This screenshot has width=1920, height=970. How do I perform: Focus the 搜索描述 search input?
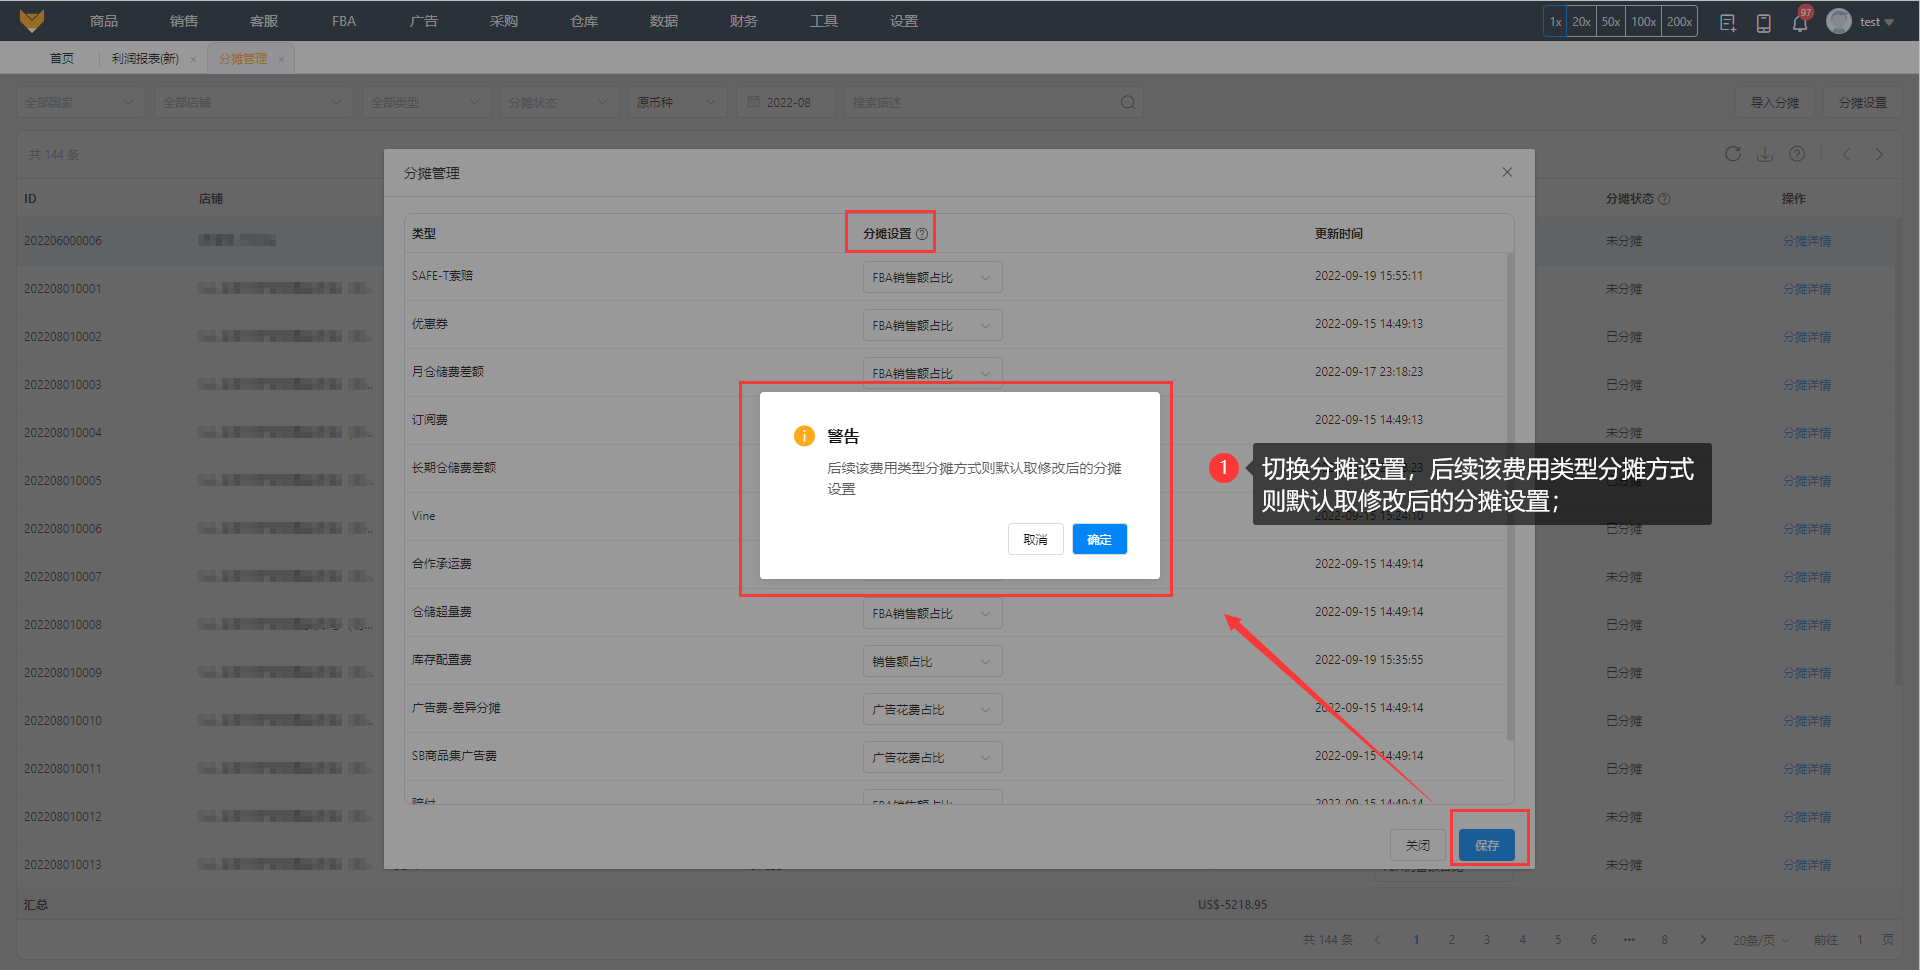point(980,102)
